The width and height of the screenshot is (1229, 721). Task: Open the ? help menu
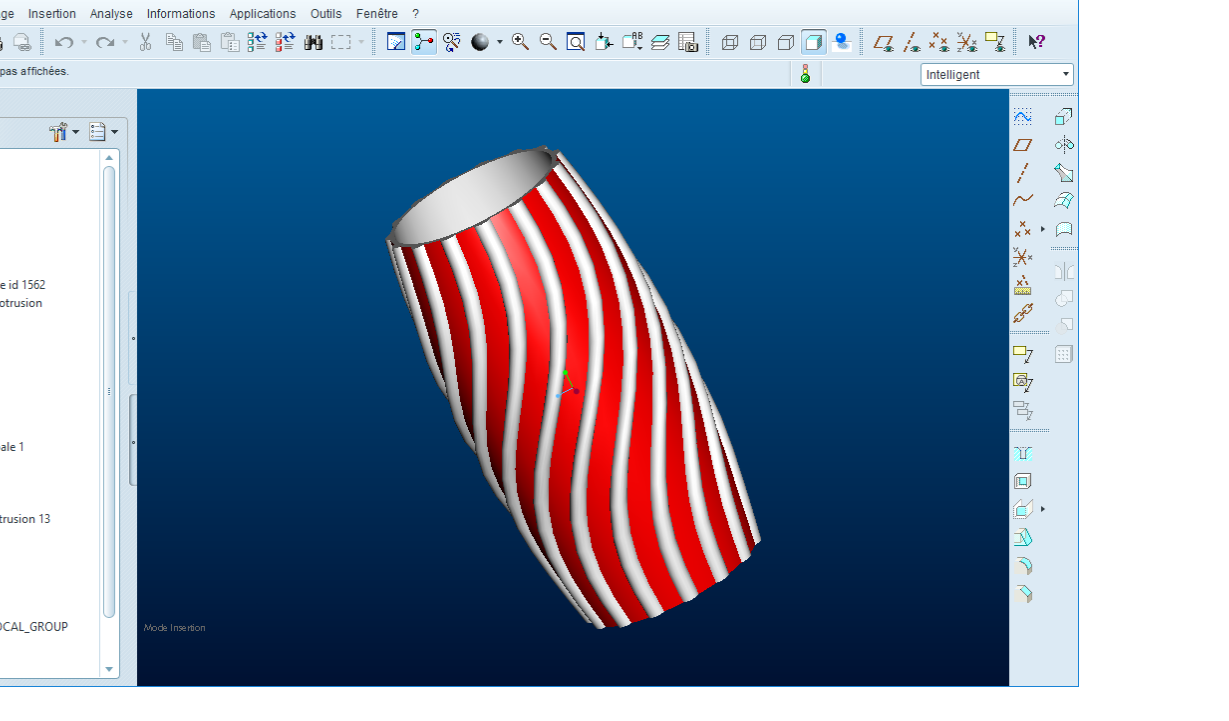coord(416,14)
